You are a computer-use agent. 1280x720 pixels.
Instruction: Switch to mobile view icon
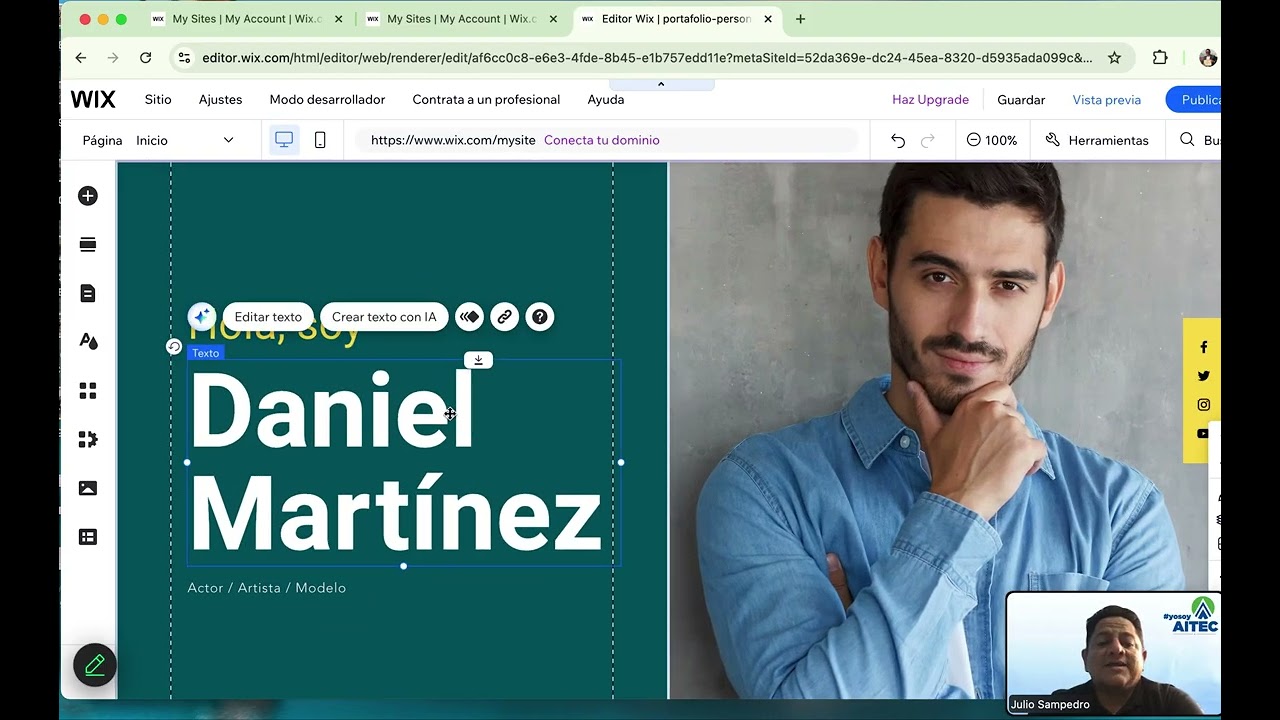click(x=320, y=140)
